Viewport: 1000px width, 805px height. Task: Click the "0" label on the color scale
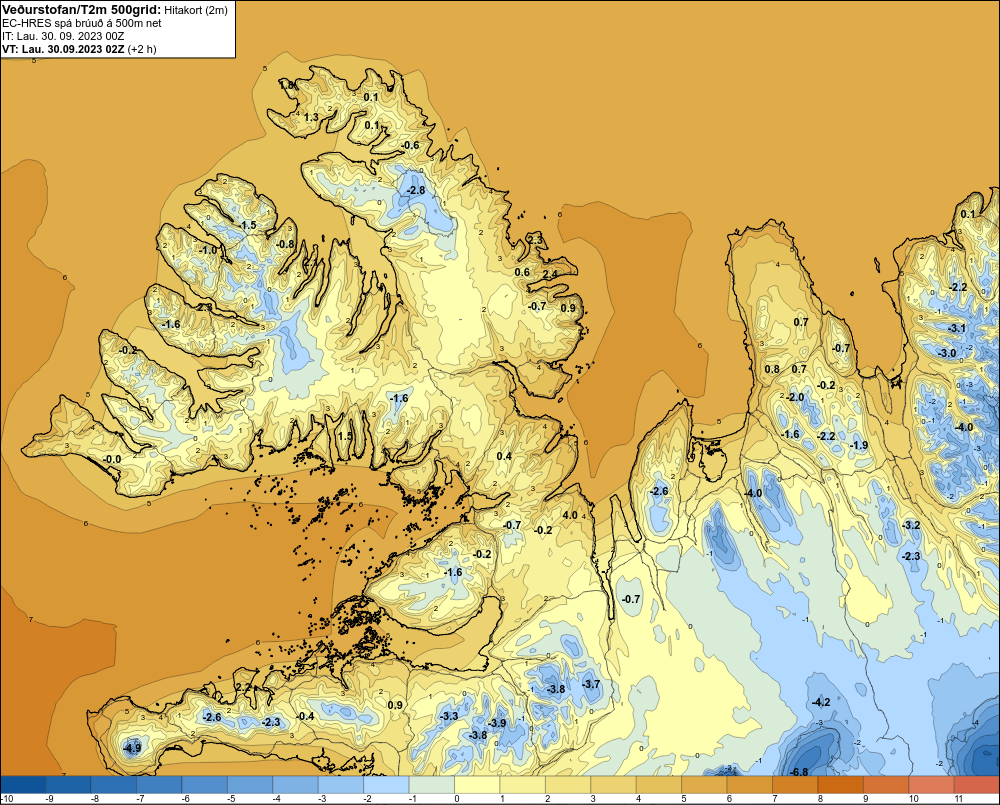pos(456,799)
